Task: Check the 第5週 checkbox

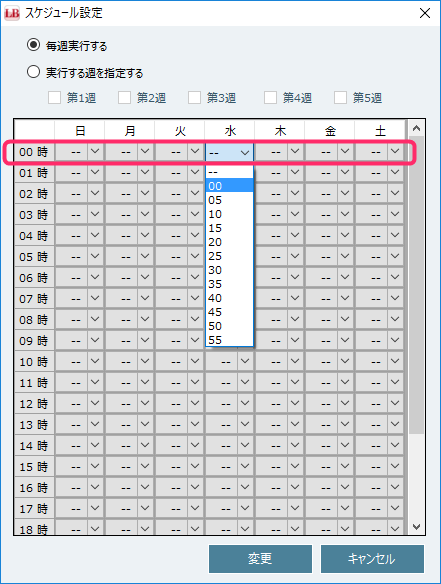Action: tap(340, 98)
